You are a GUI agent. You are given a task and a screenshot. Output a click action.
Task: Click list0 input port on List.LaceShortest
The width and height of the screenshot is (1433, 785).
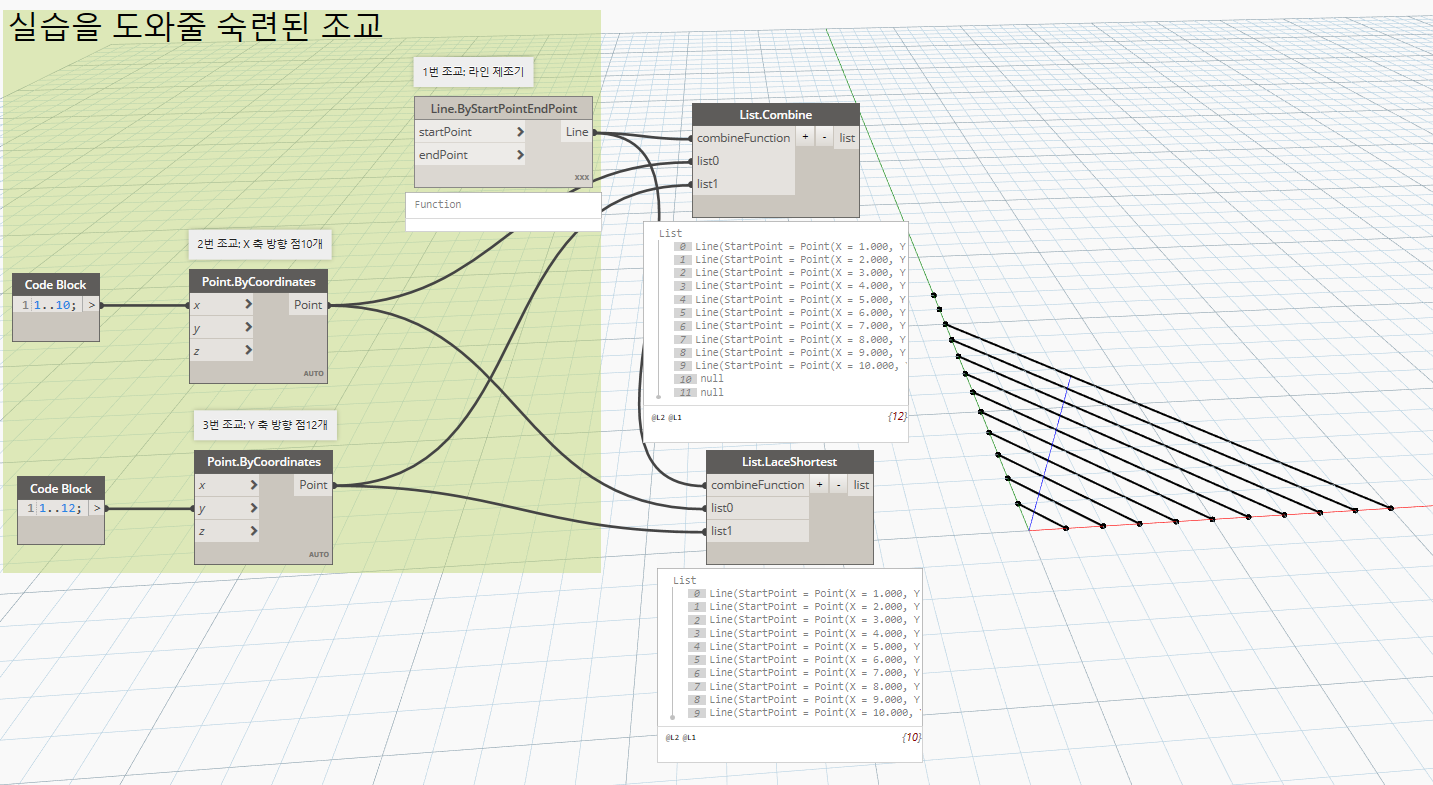[757, 508]
